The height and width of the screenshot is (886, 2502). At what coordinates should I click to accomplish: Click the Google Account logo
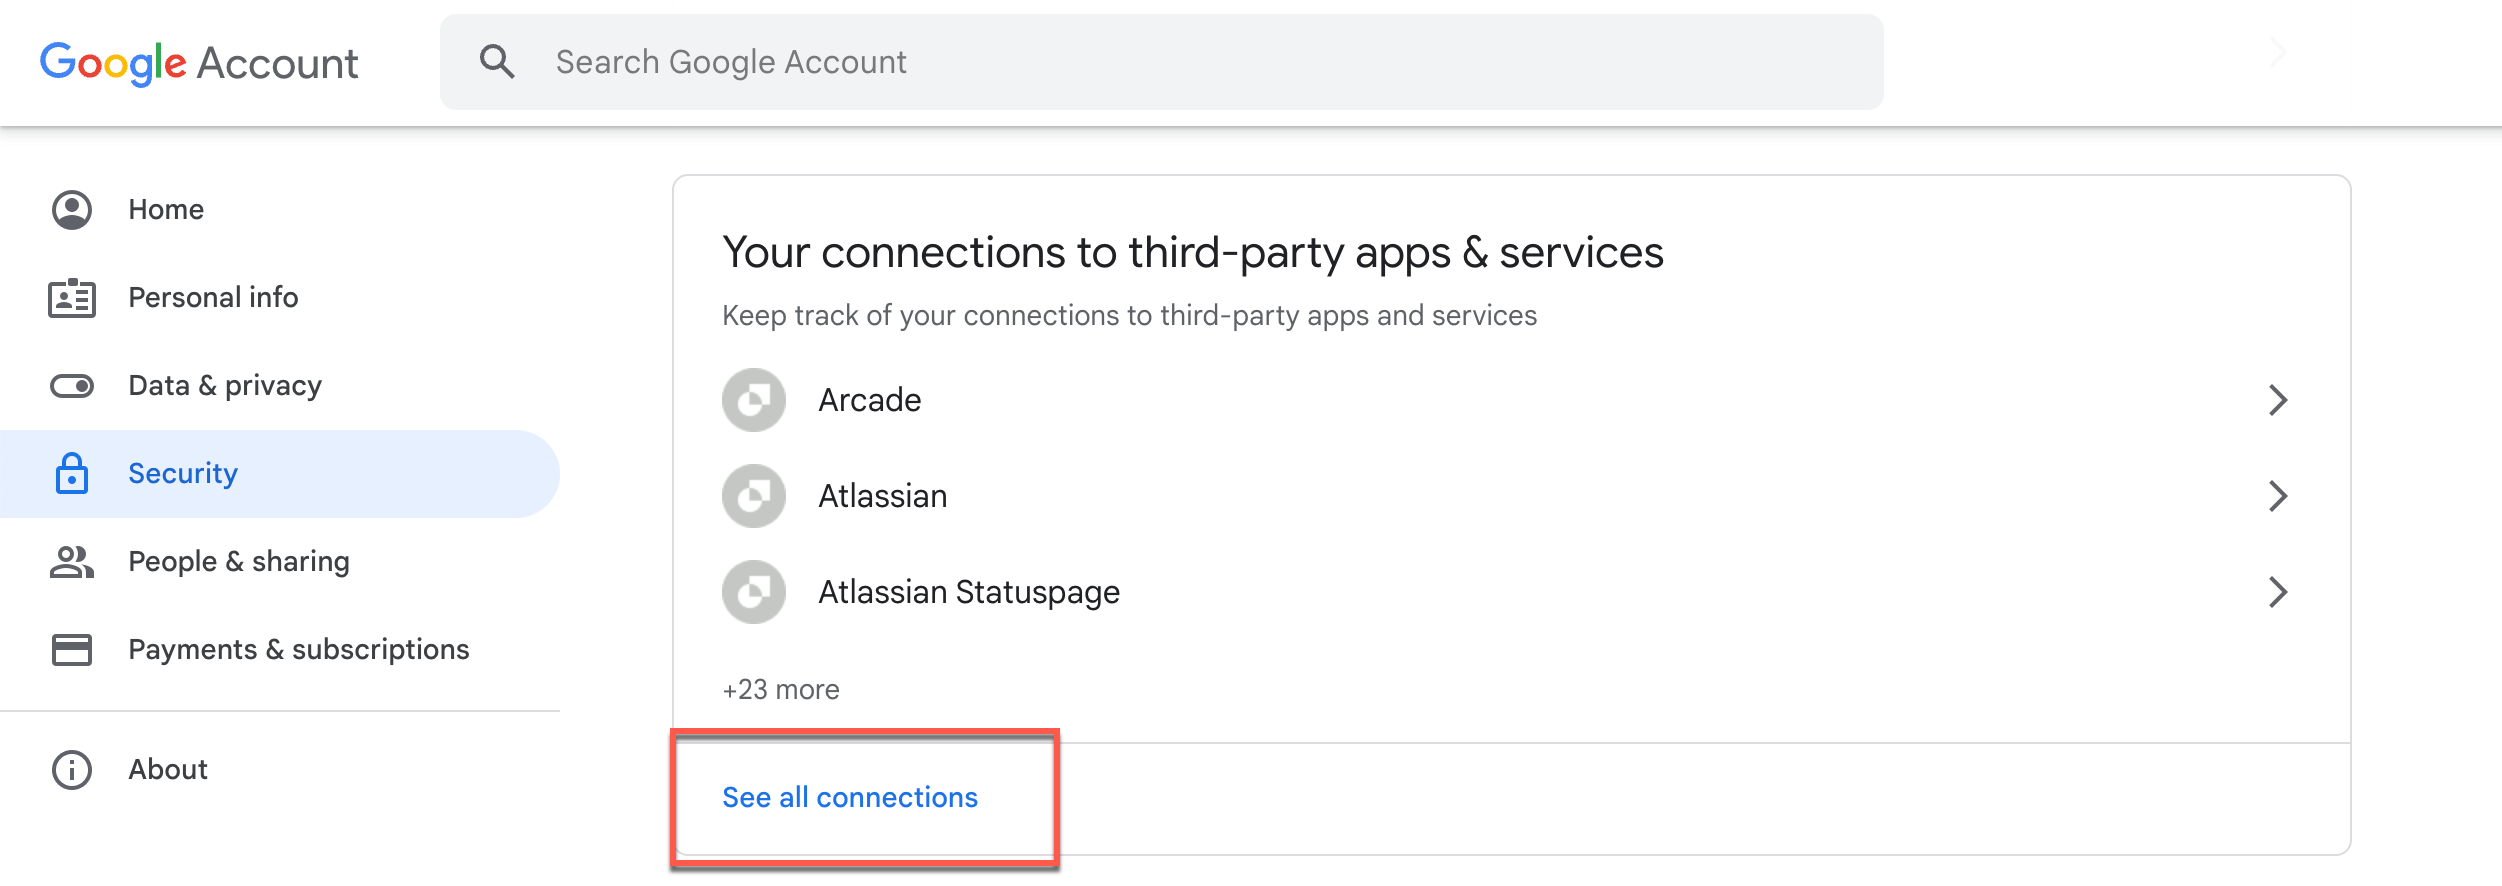(199, 63)
